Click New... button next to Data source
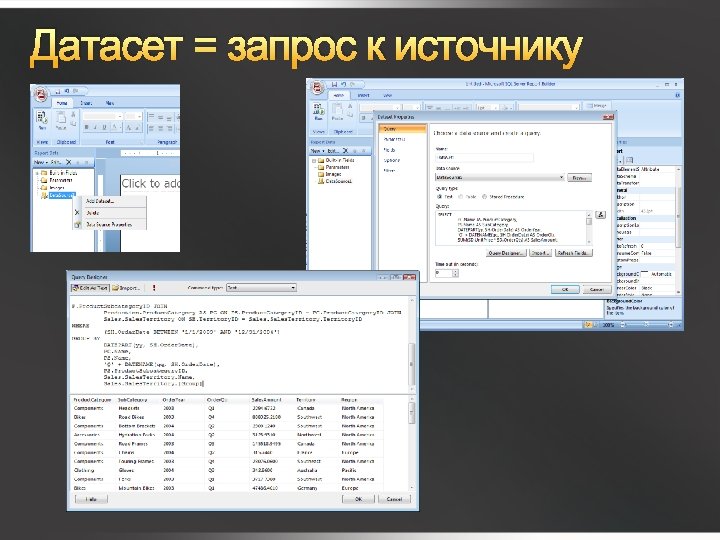 [x=579, y=177]
